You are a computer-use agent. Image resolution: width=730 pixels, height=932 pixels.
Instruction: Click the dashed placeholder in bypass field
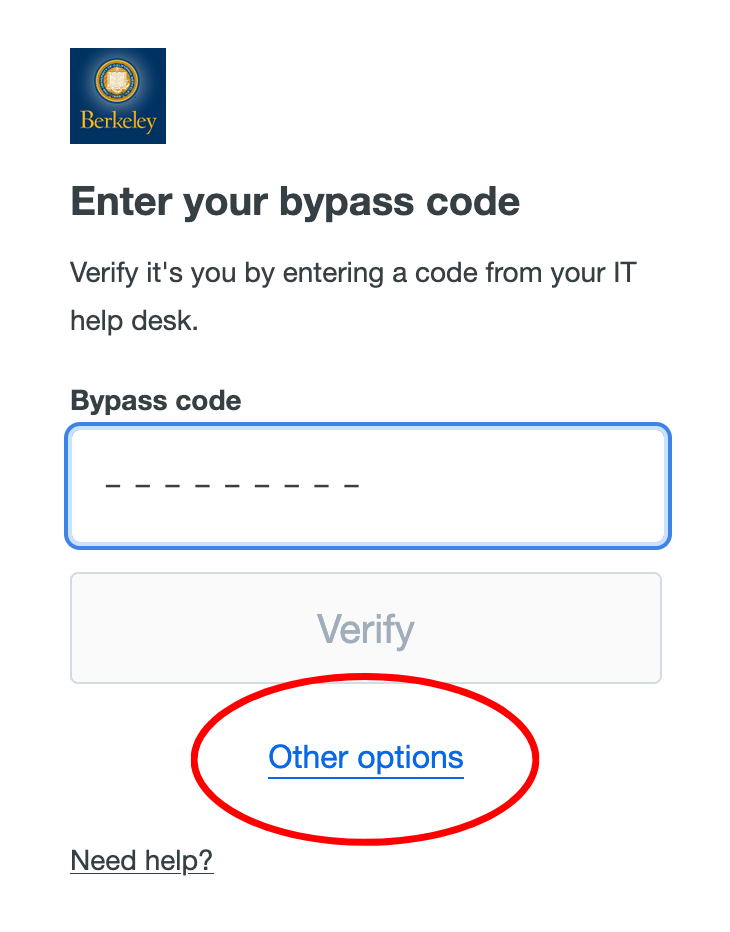pos(232,486)
